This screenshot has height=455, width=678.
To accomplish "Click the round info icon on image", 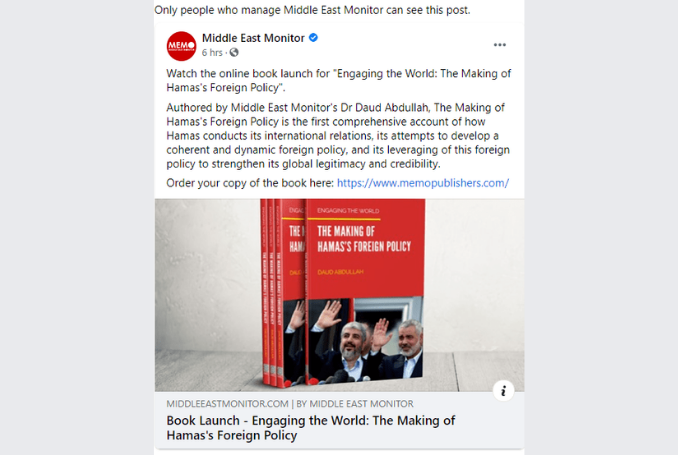I will [503, 391].
